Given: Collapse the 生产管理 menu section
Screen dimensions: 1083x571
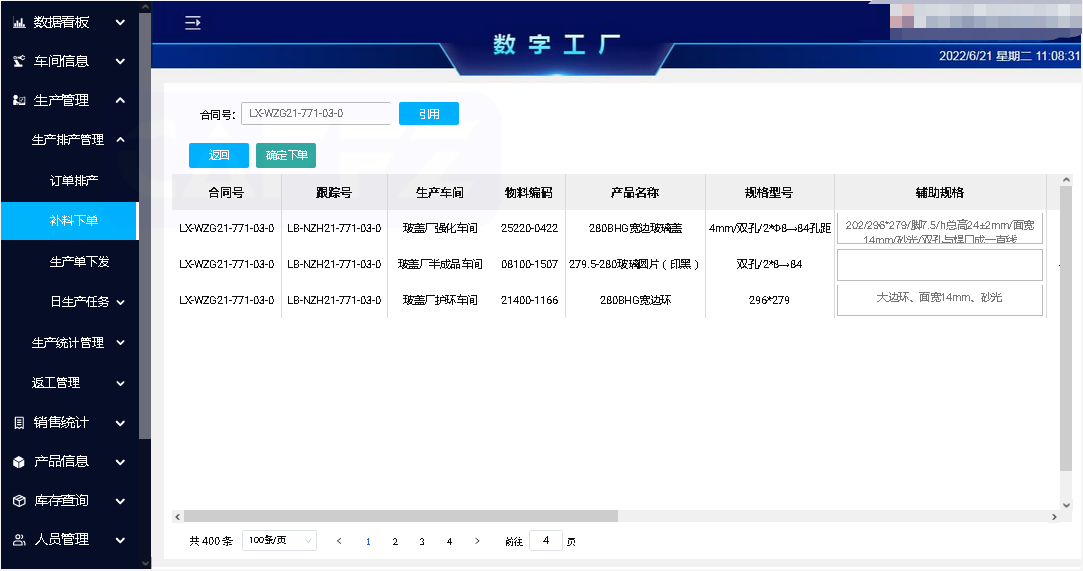Looking at the screenshot, I should coord(120,100).
